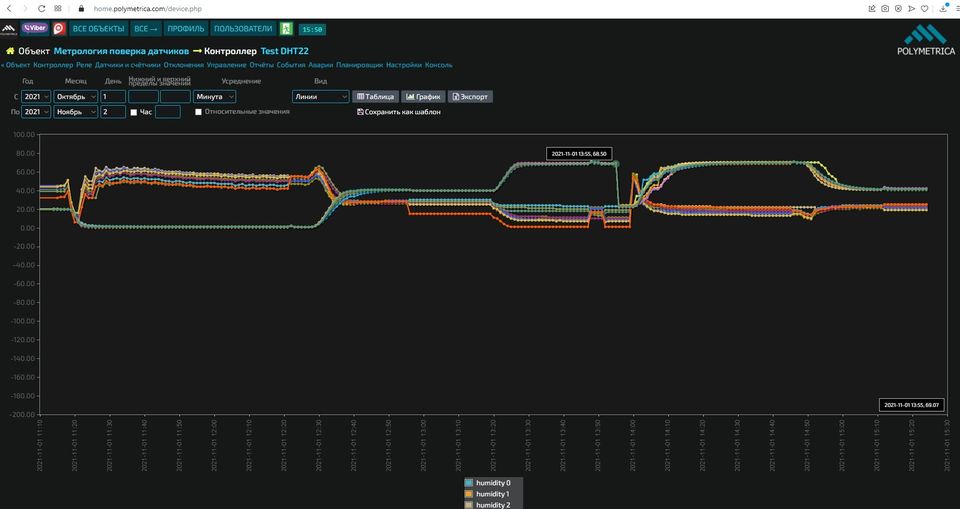This screenshot has width=960, height=509.
Task: Open the Отклонения tab
Action: pyautogui.click(x=184, y=65)
